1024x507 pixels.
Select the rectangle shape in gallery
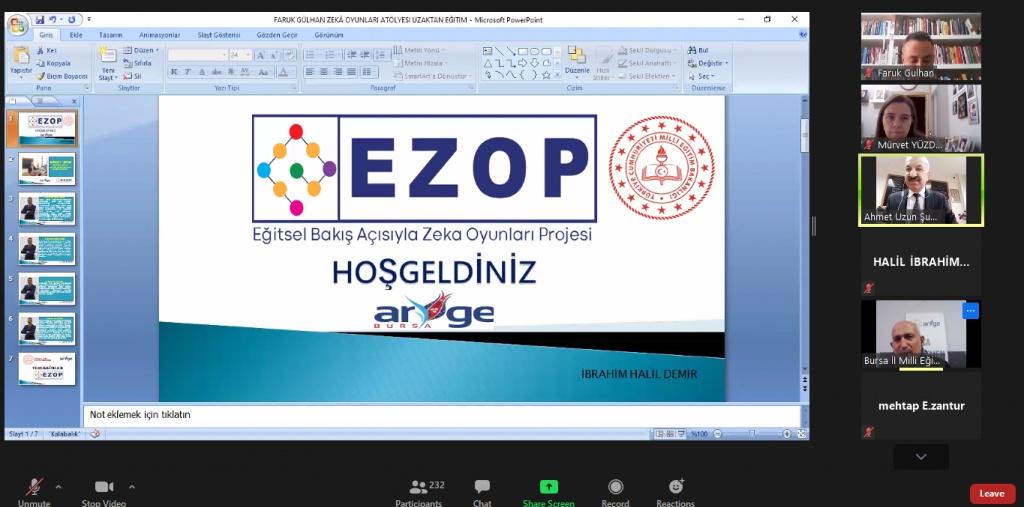coord(522,51)
